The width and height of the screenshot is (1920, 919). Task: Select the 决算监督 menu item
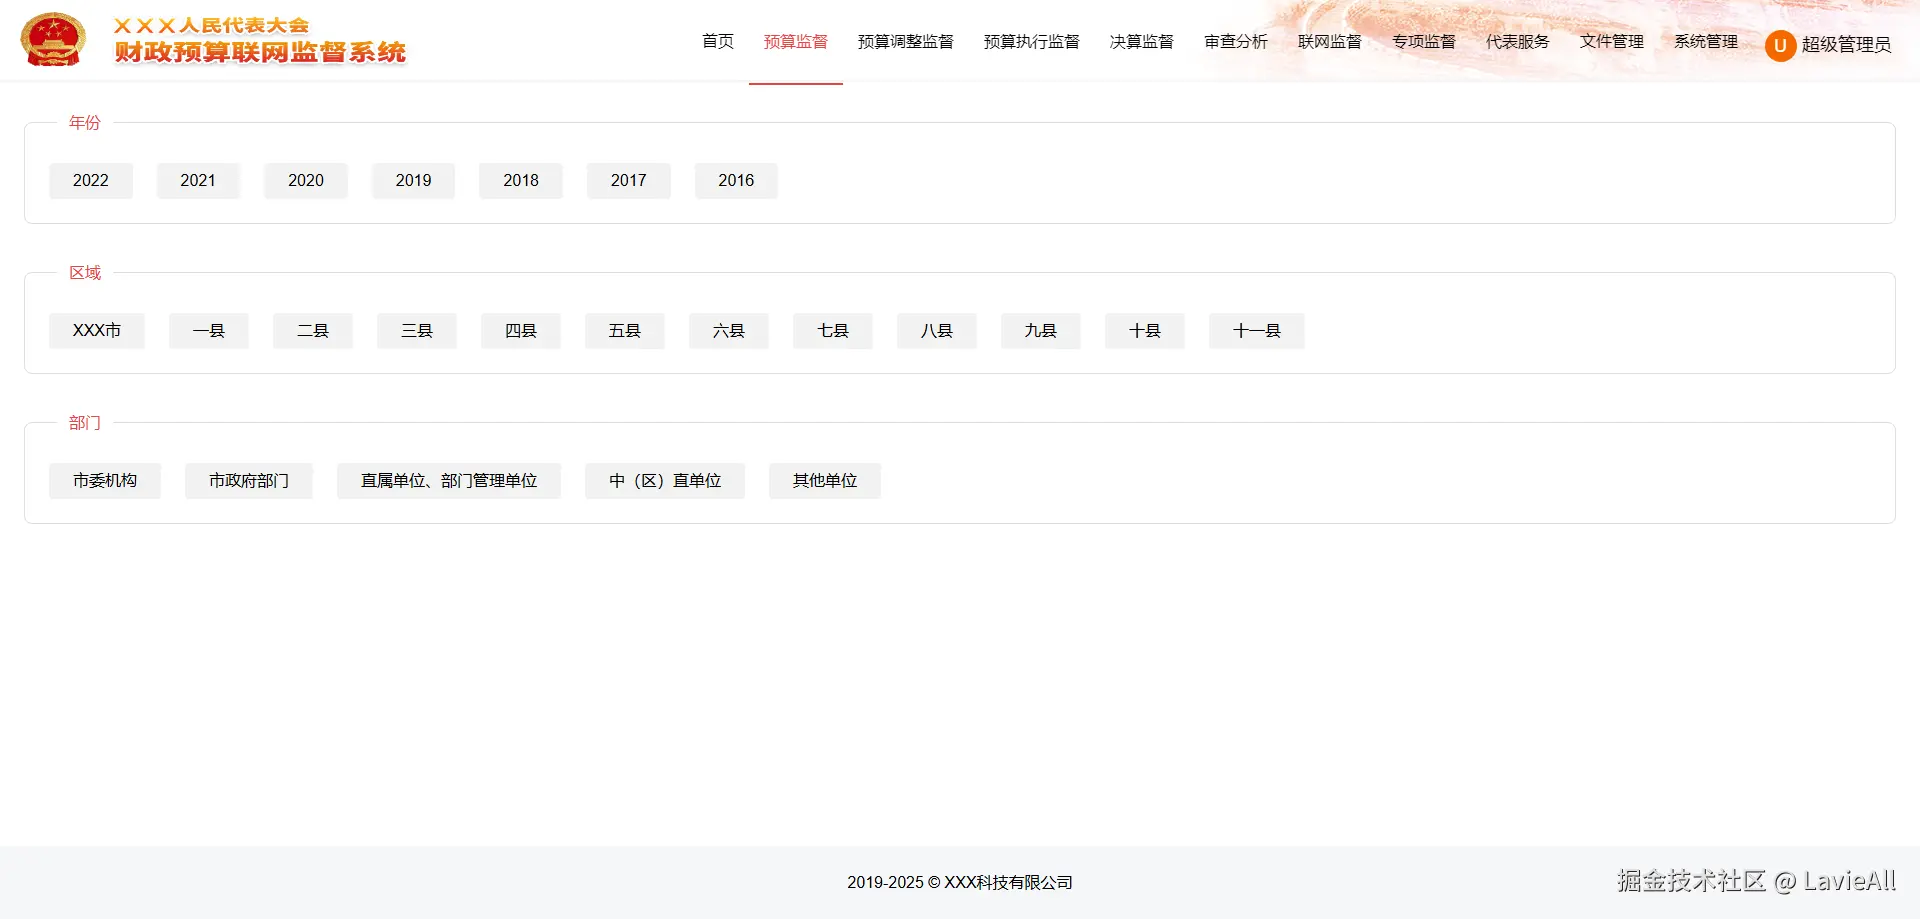(x=1141, y=42)
